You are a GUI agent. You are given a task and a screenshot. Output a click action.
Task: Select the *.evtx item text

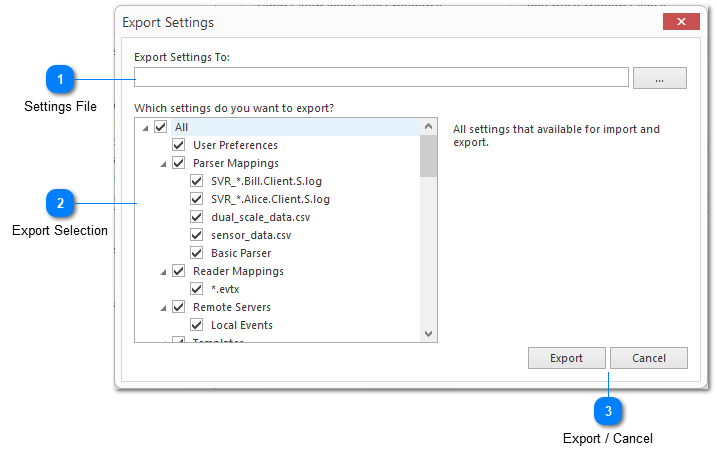(x=225, y=289)
